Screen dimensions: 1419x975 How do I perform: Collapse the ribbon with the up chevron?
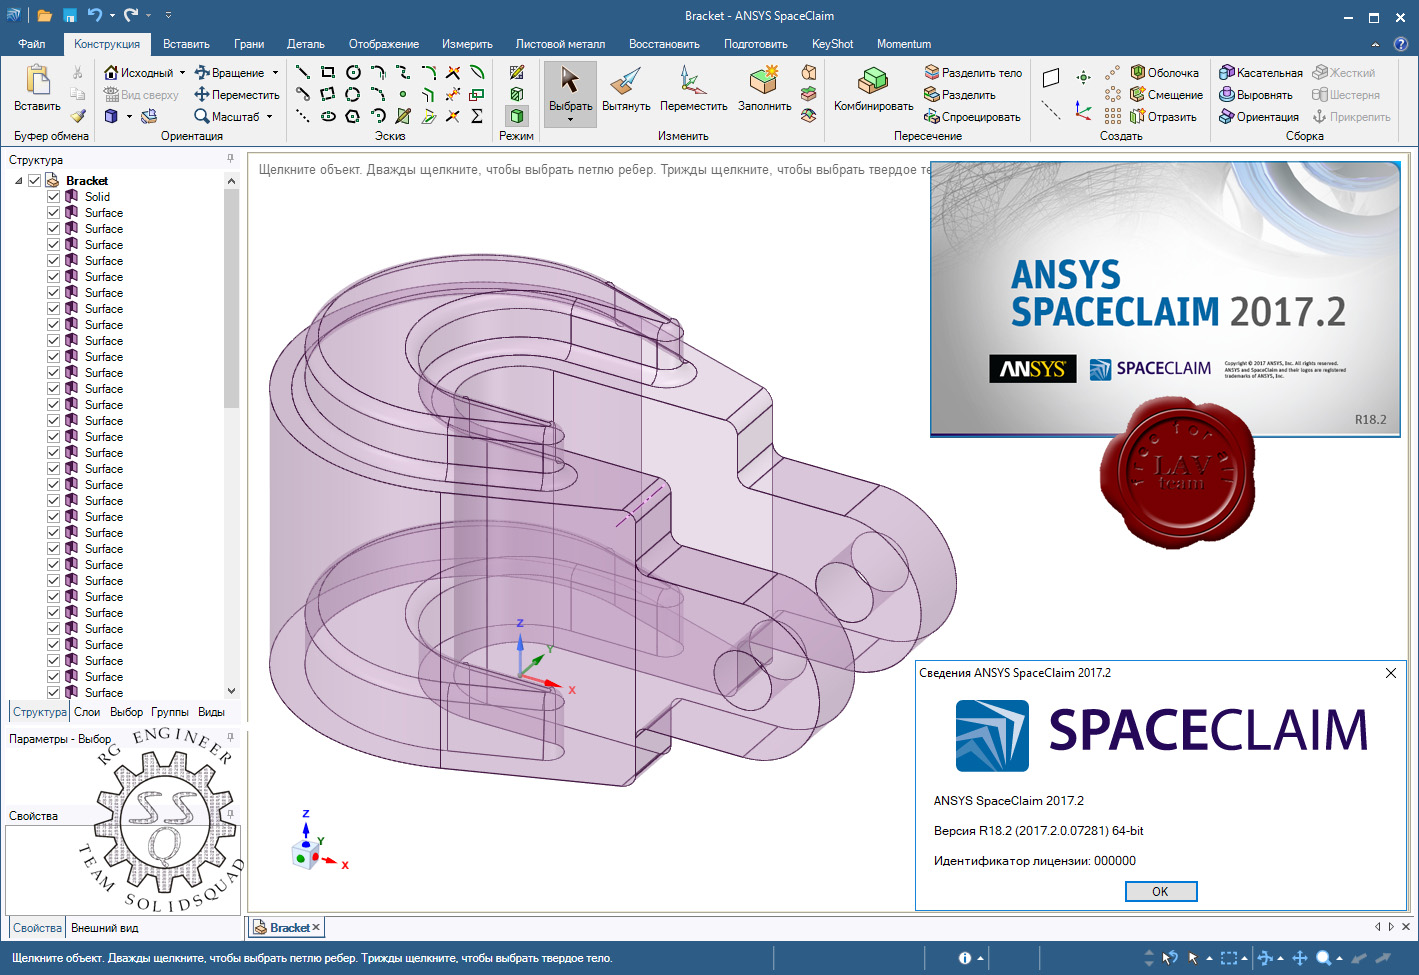click(x=1375, y=44)
